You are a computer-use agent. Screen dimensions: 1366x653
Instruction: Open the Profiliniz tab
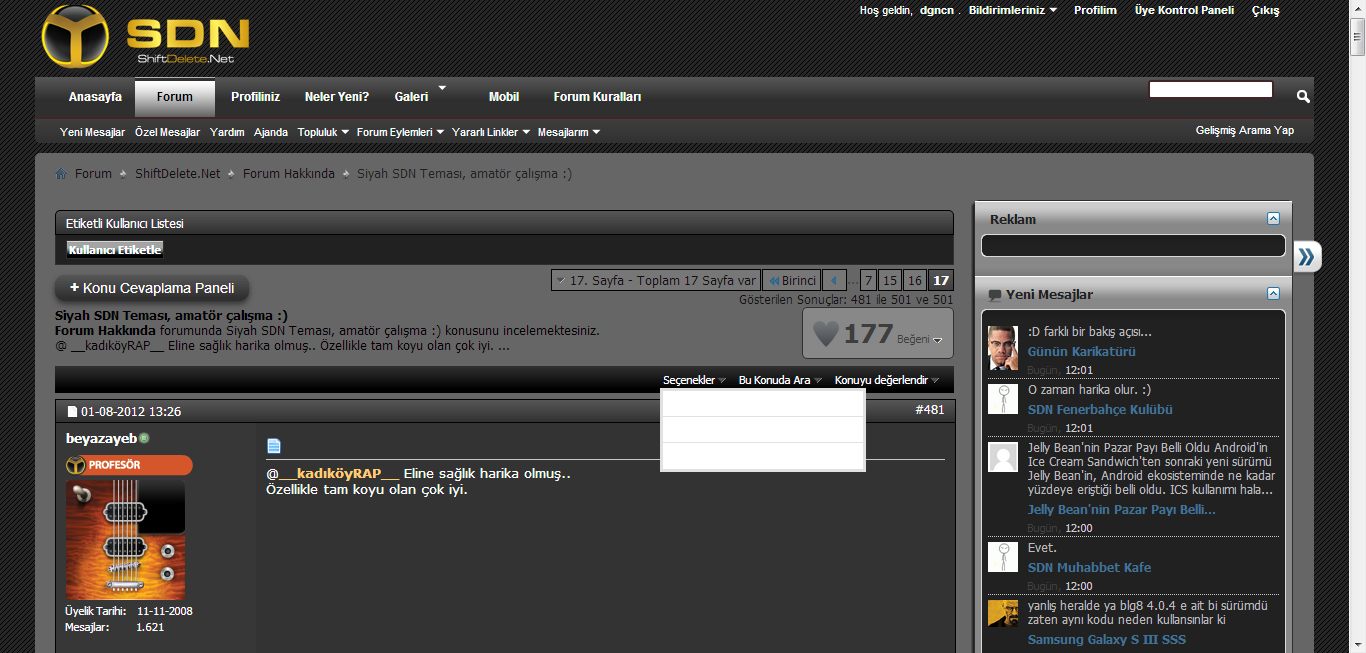click(x=256, y=97)
